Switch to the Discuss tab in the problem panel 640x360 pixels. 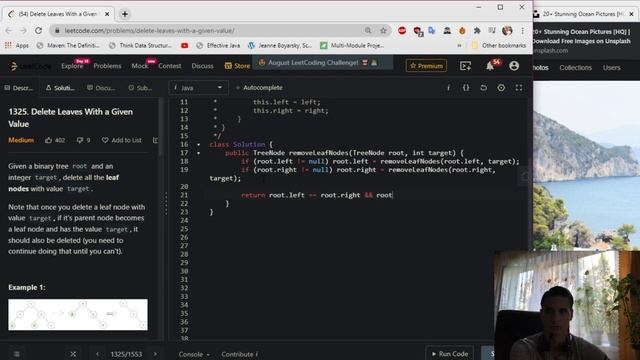[101, 88]
